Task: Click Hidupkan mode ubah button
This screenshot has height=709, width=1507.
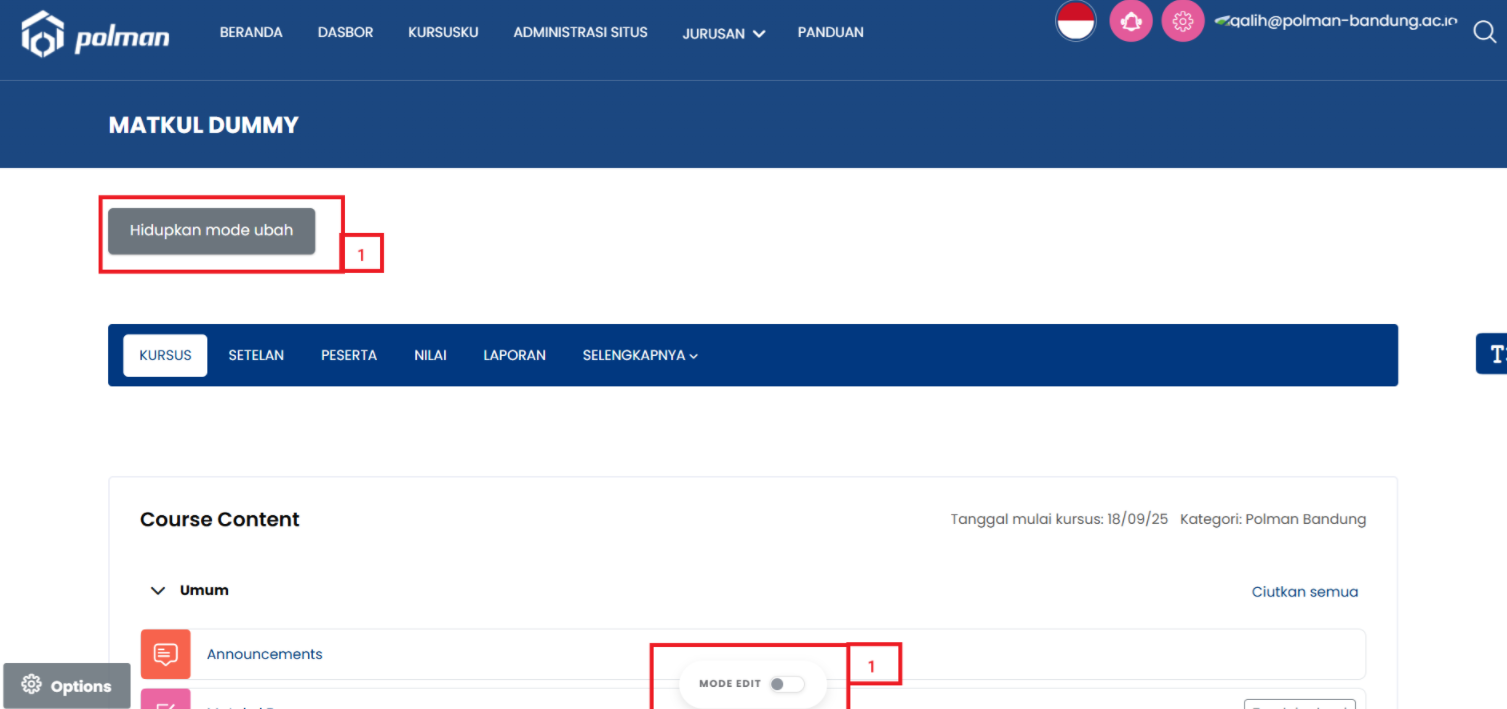Action: pos(211,231)
